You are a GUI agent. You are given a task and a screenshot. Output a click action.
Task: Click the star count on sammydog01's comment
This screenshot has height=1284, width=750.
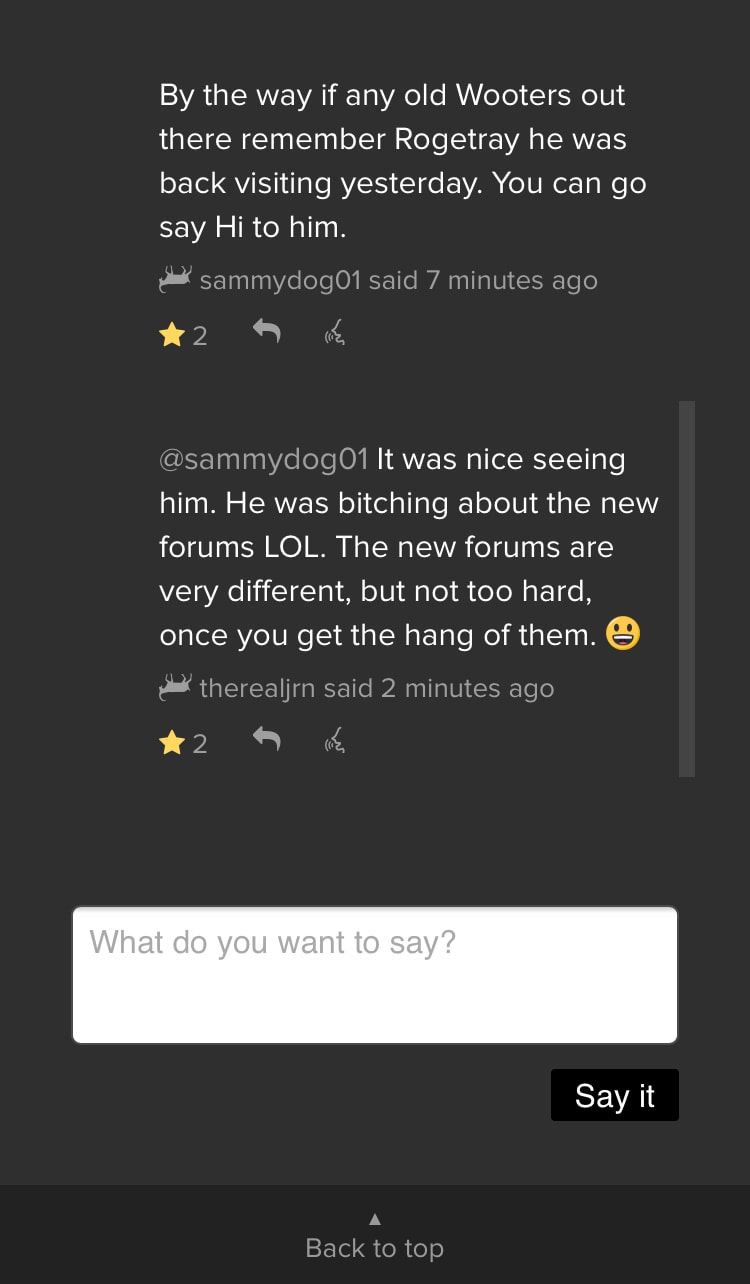(x=200, y=336)
